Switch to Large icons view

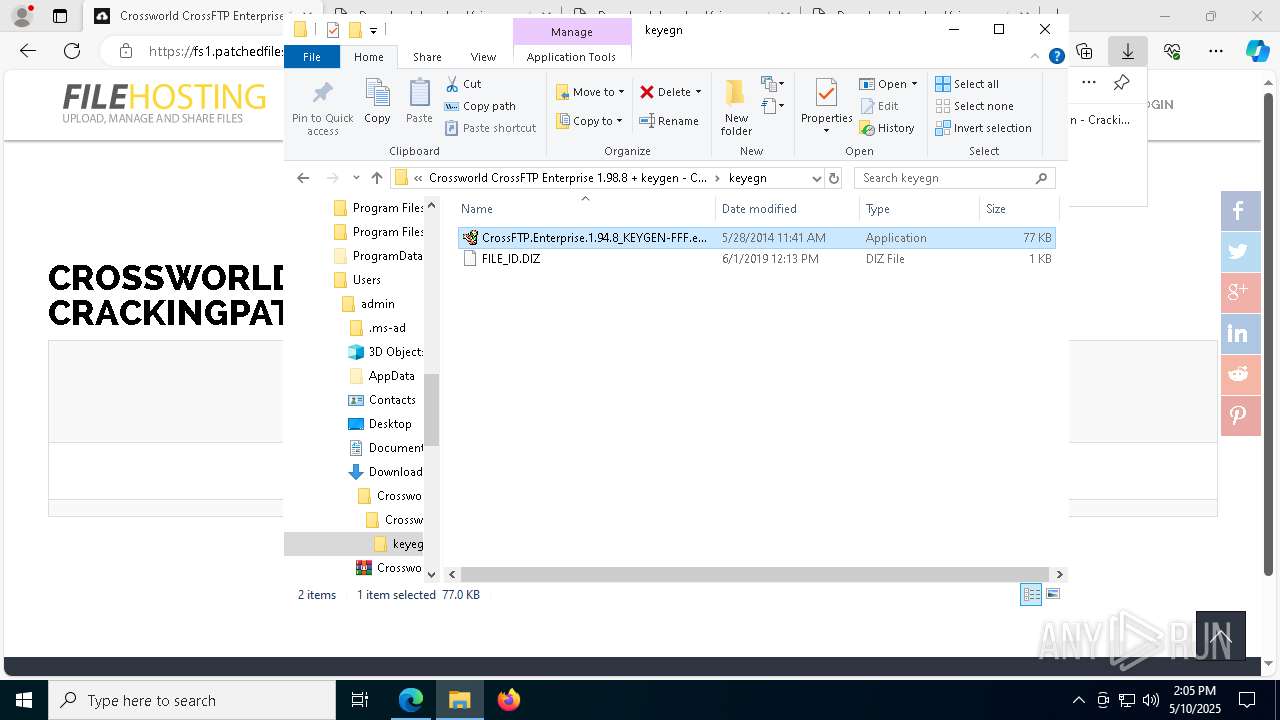[1052, 594]
